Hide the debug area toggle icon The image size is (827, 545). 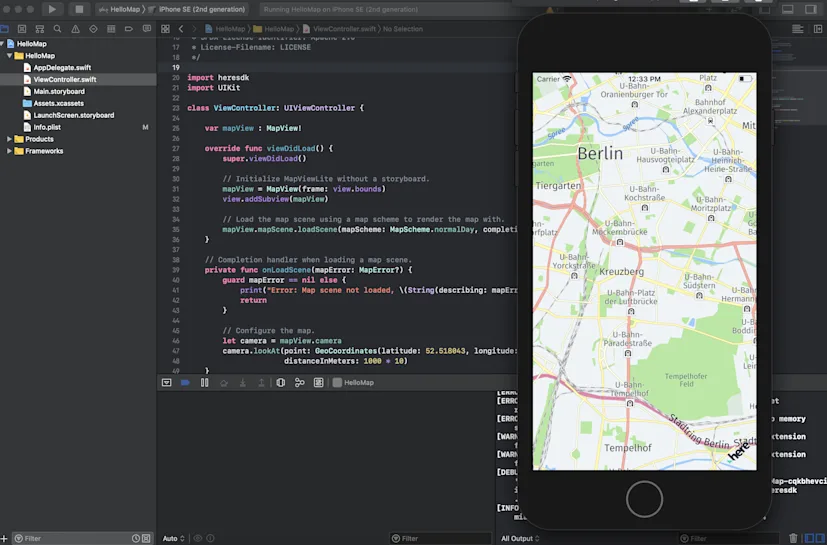(167, 383)
